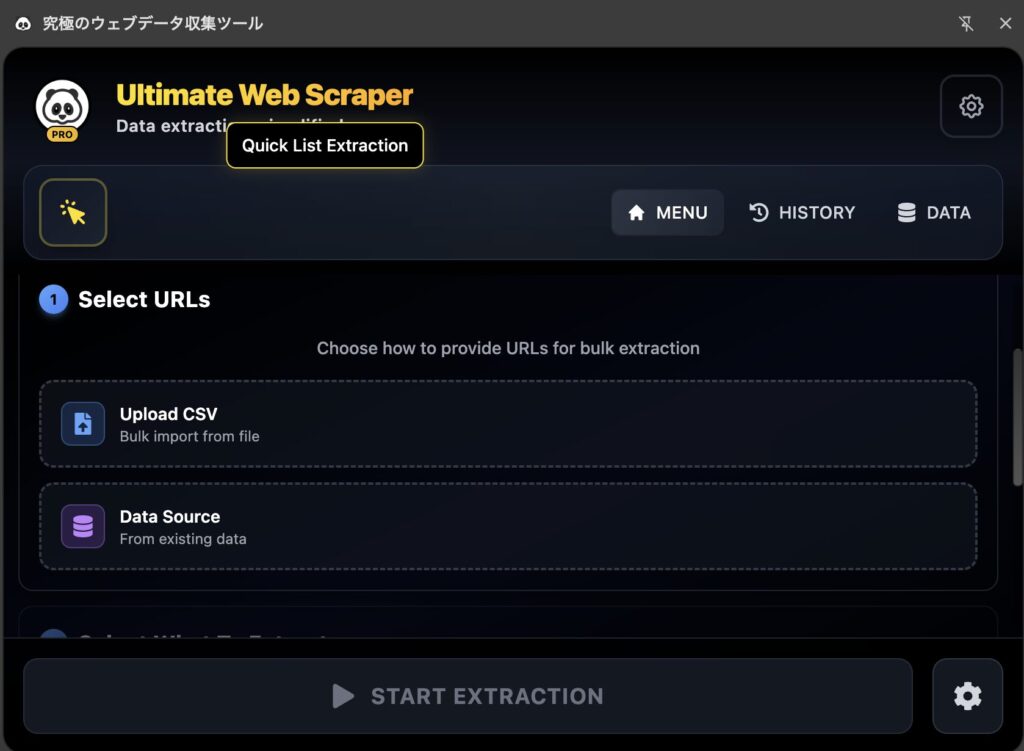Click the blue Upload CSV file icon
Image resolution: width=1024 pixels, height=751 pixels.
pyautogui.click(x=83, y=424)
